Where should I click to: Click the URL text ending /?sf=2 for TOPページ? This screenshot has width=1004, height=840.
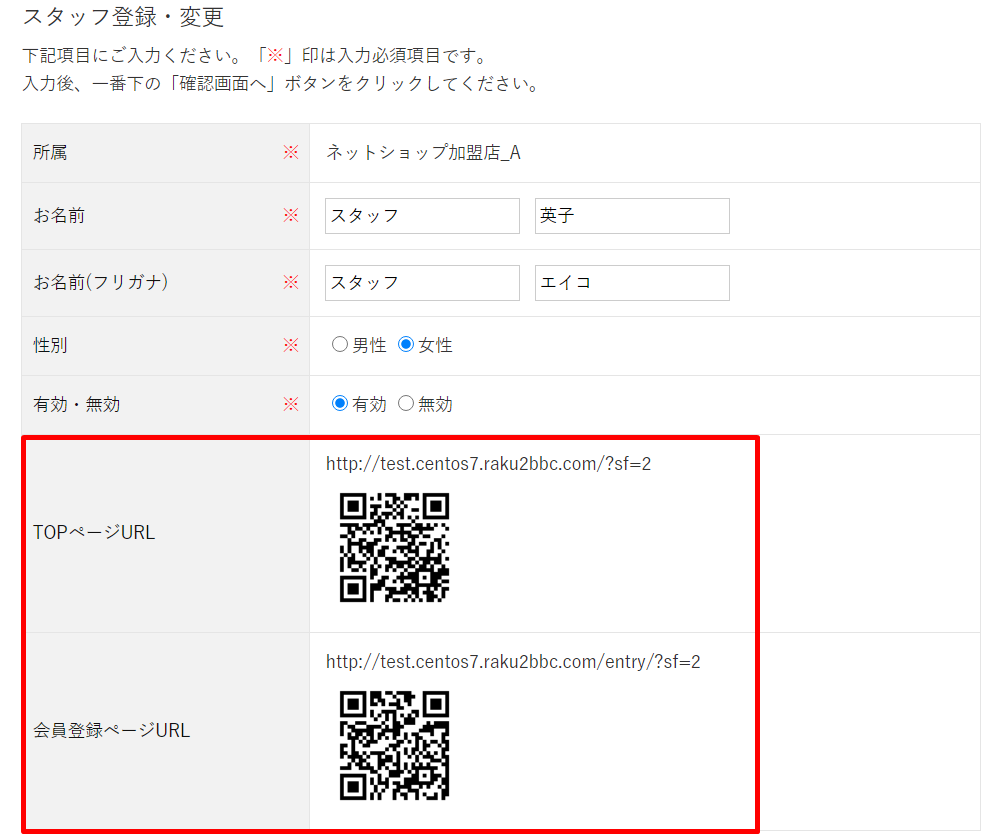point(488,464)
